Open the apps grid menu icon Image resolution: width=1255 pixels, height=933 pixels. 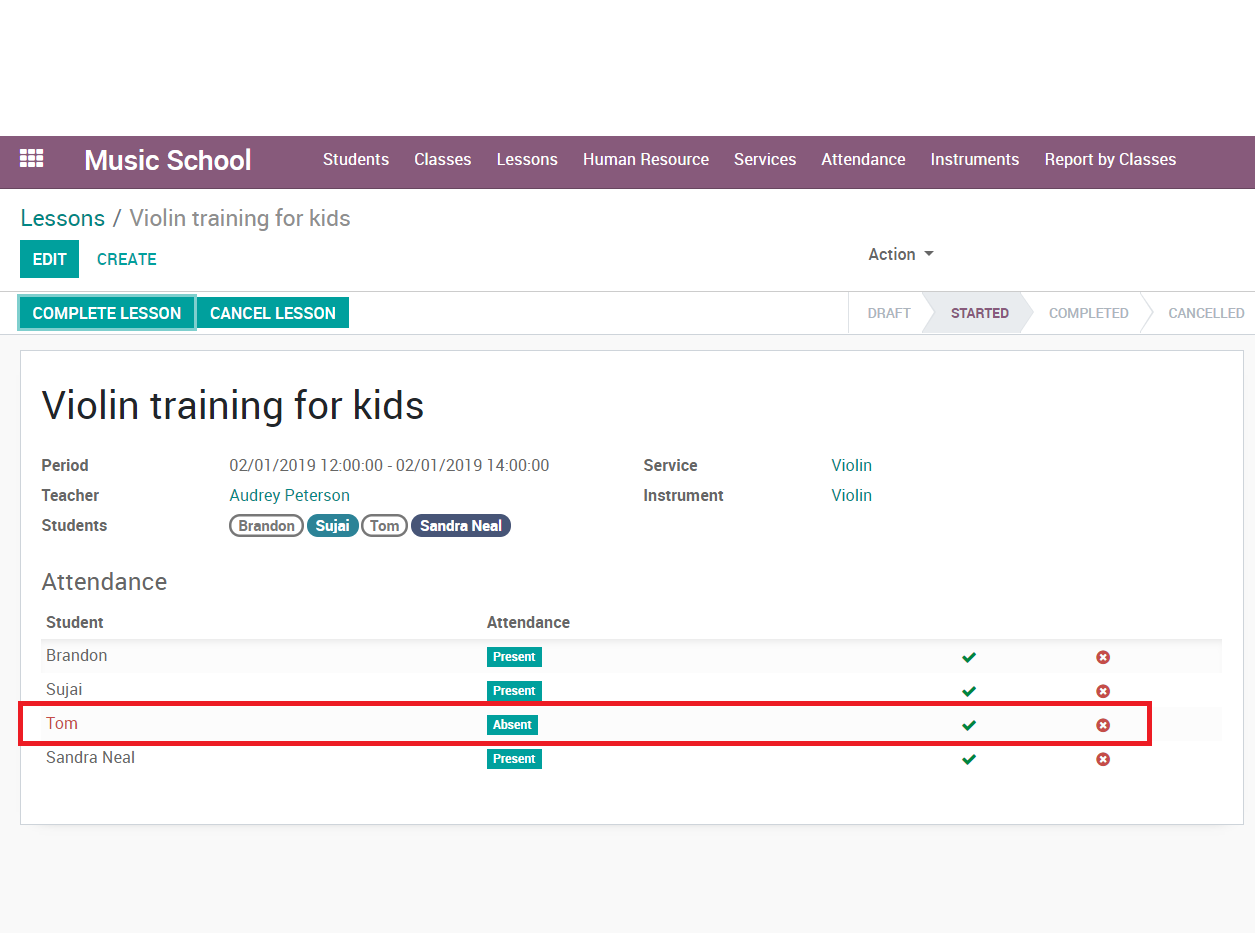[32, 159]
